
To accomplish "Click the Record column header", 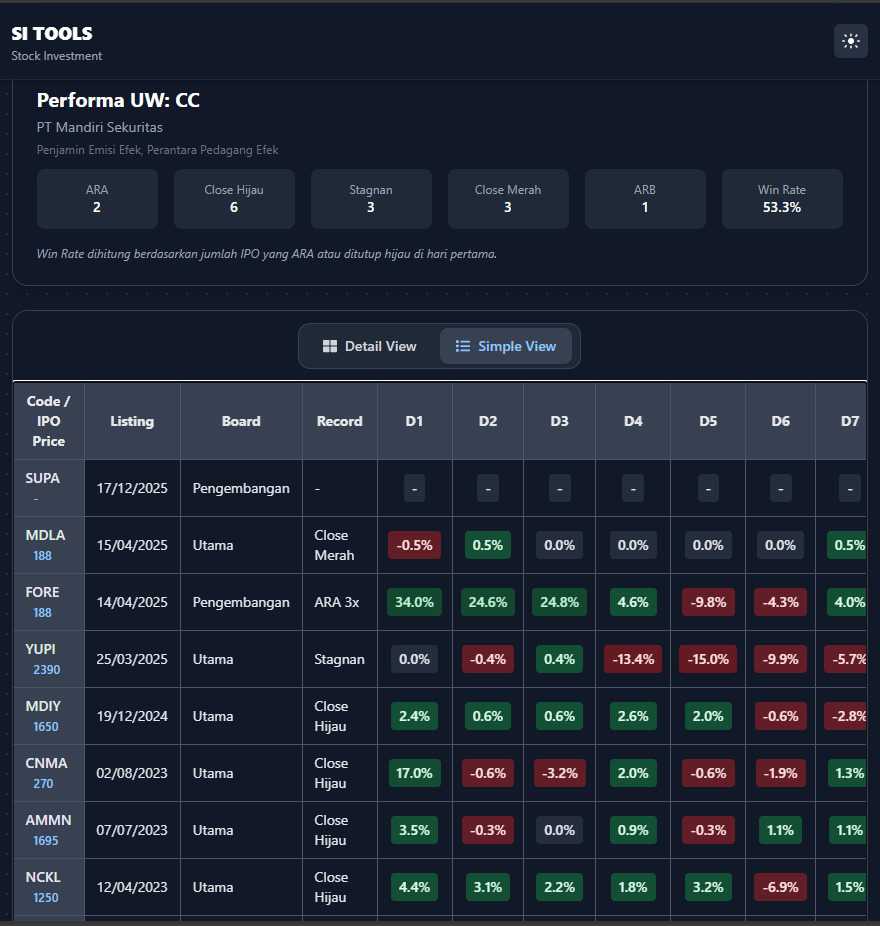I will coord(340,421).
